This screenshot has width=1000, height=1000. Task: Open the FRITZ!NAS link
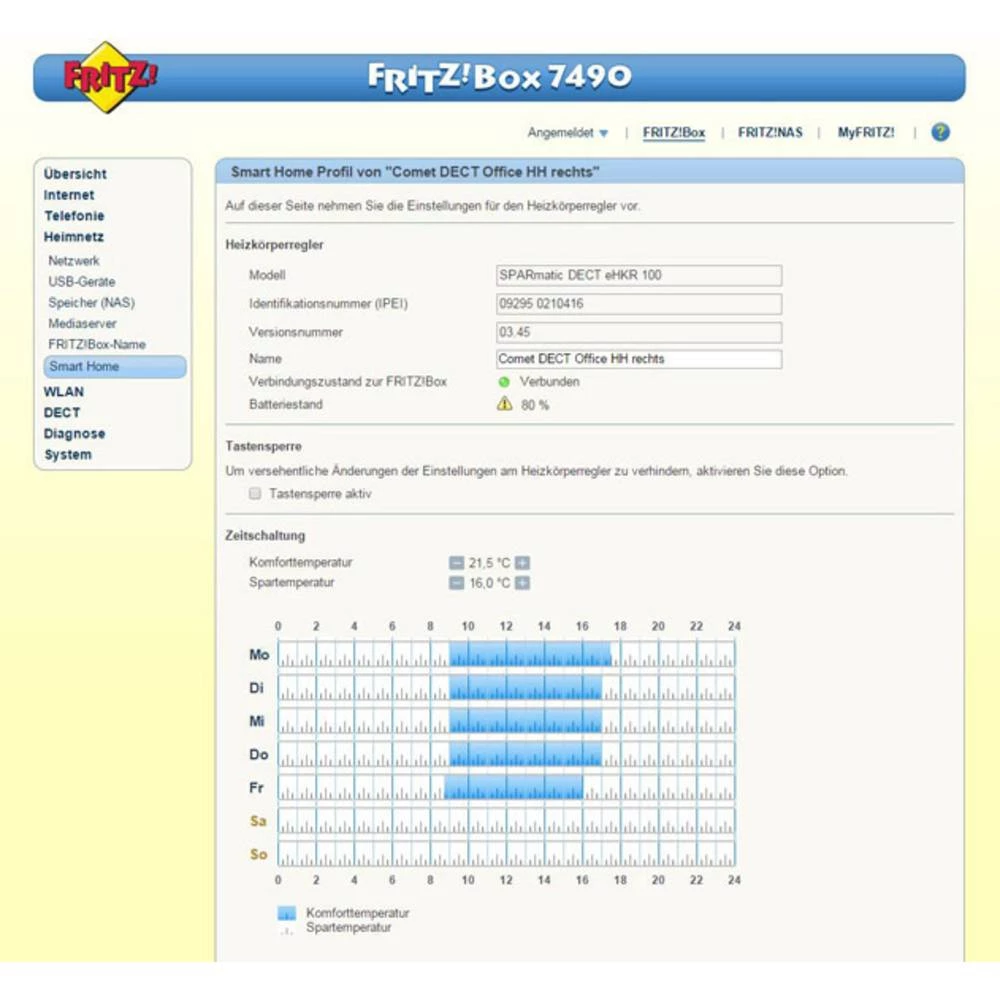click(770, 132)
